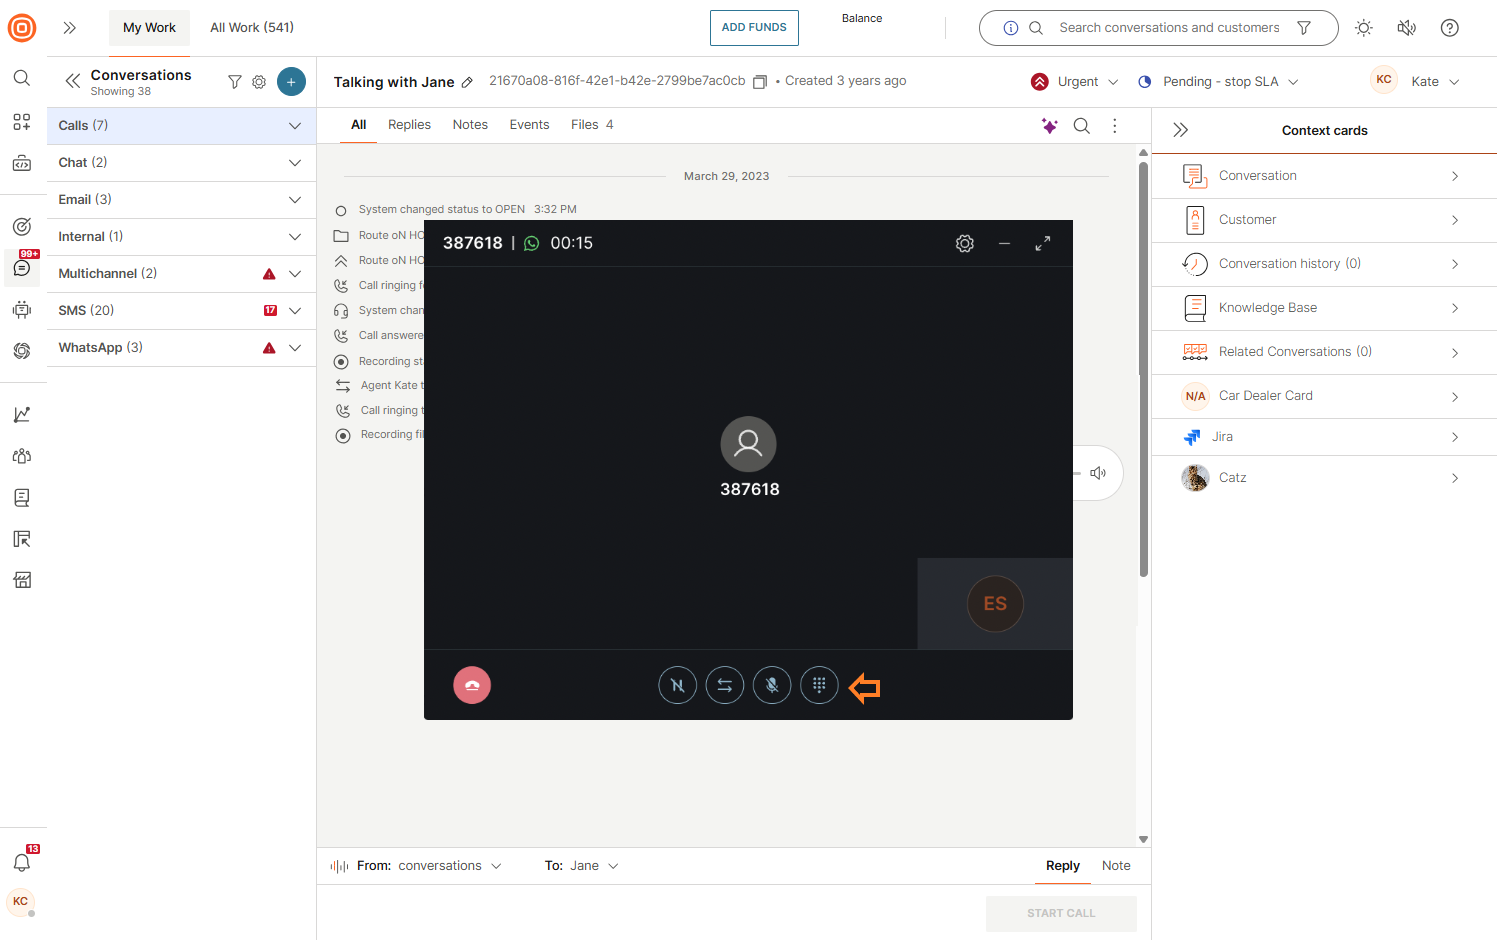Viewport: 1497px width, 940px height.
Task: Expand the SMS conversations group
Action: (295, 311)
